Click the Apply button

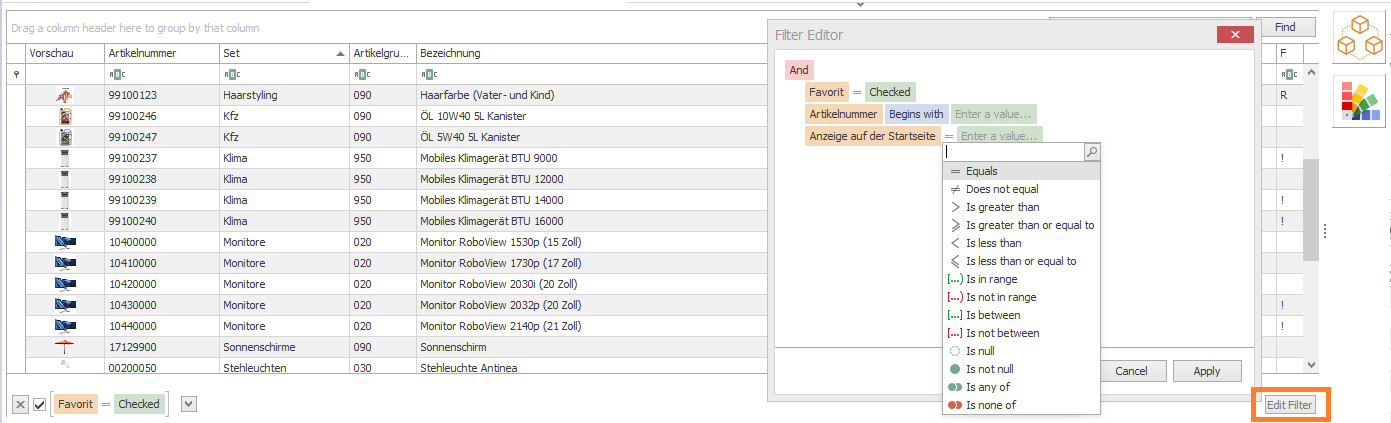click(1206, 371)
